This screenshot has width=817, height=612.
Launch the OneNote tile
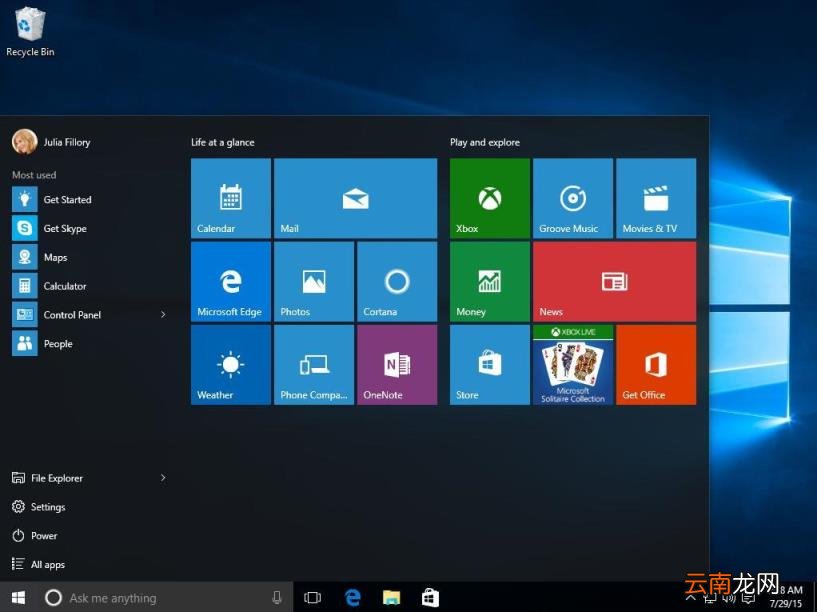click(397, 365)
